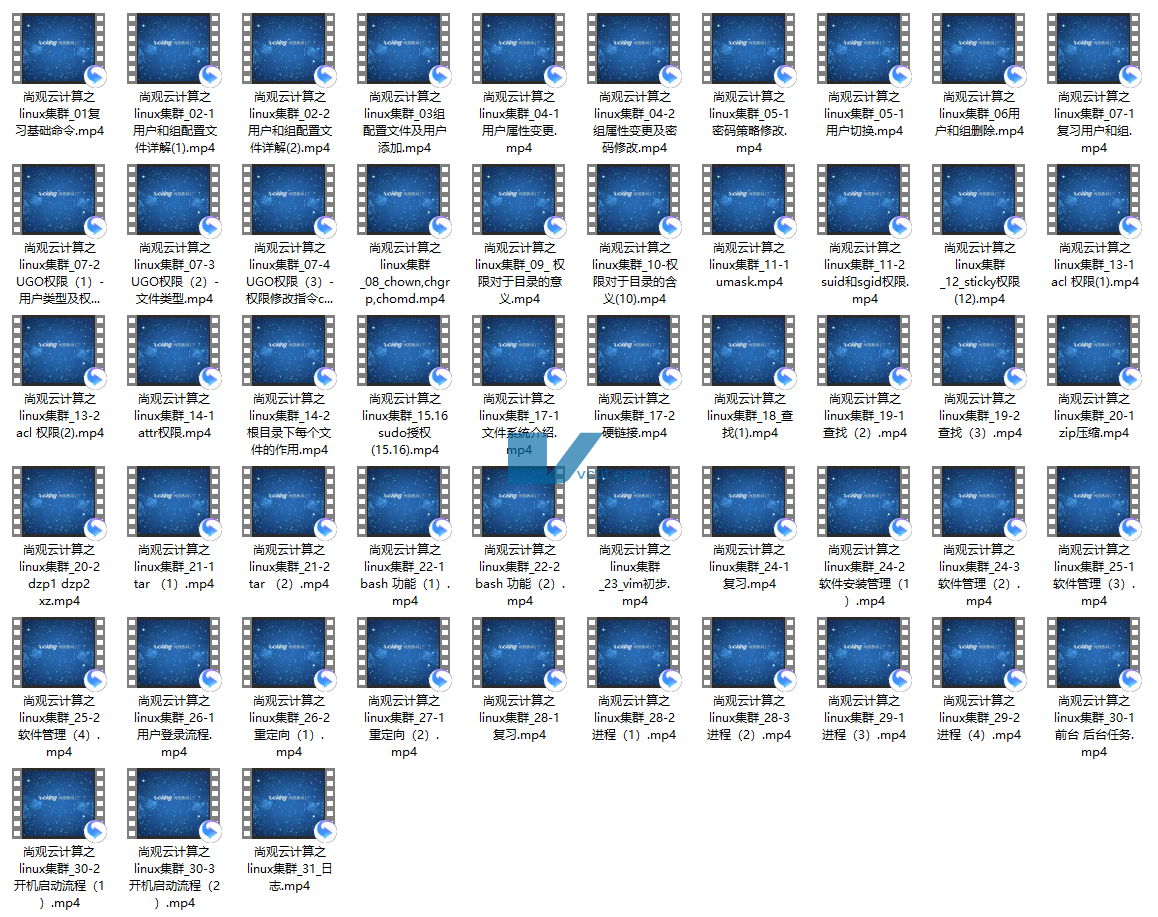The image size is (1158, 917).
Task: Click file name linux集群_19-2 查找（3）.mp4
Action: click(979, 416)
